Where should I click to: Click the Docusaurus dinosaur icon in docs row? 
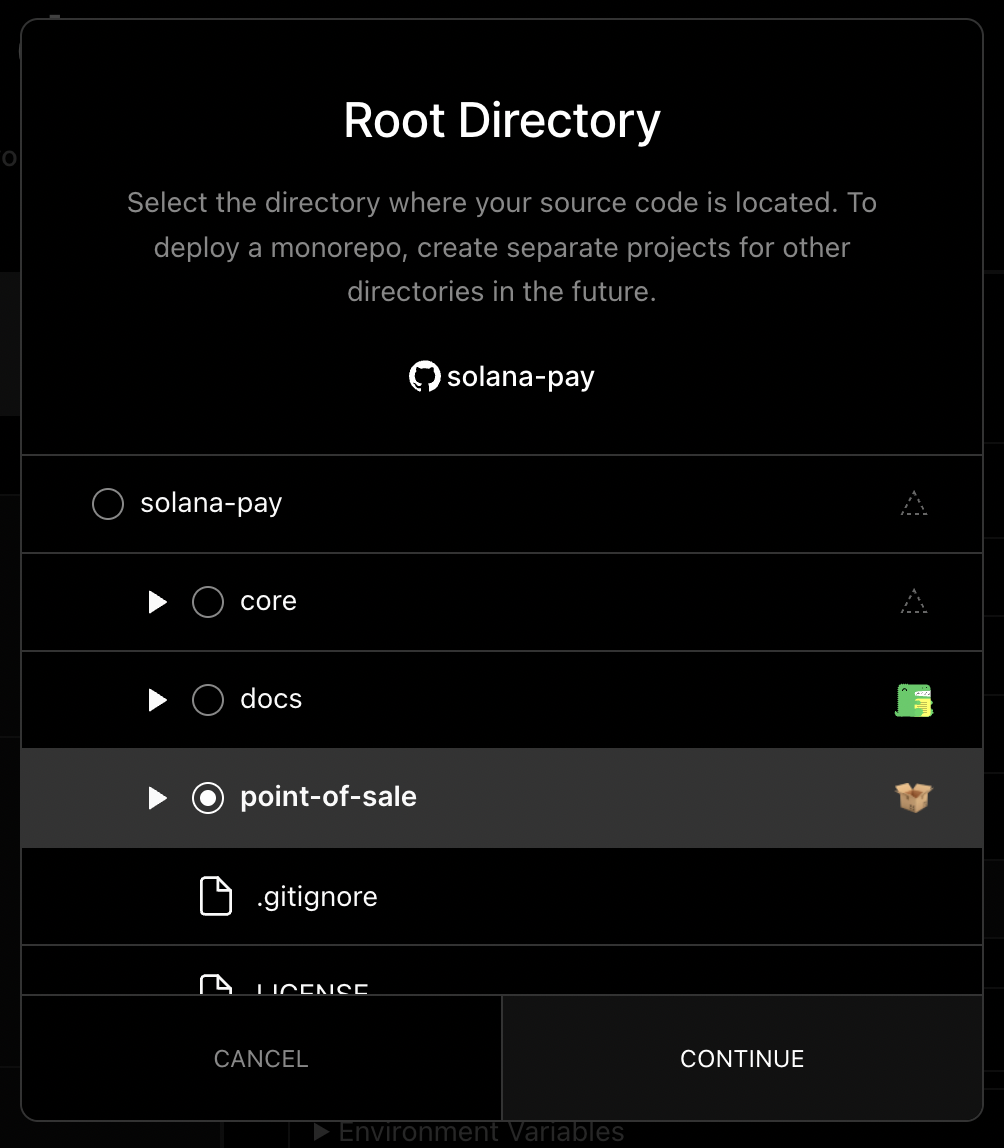pyautogui.click(x=914, y=700)
